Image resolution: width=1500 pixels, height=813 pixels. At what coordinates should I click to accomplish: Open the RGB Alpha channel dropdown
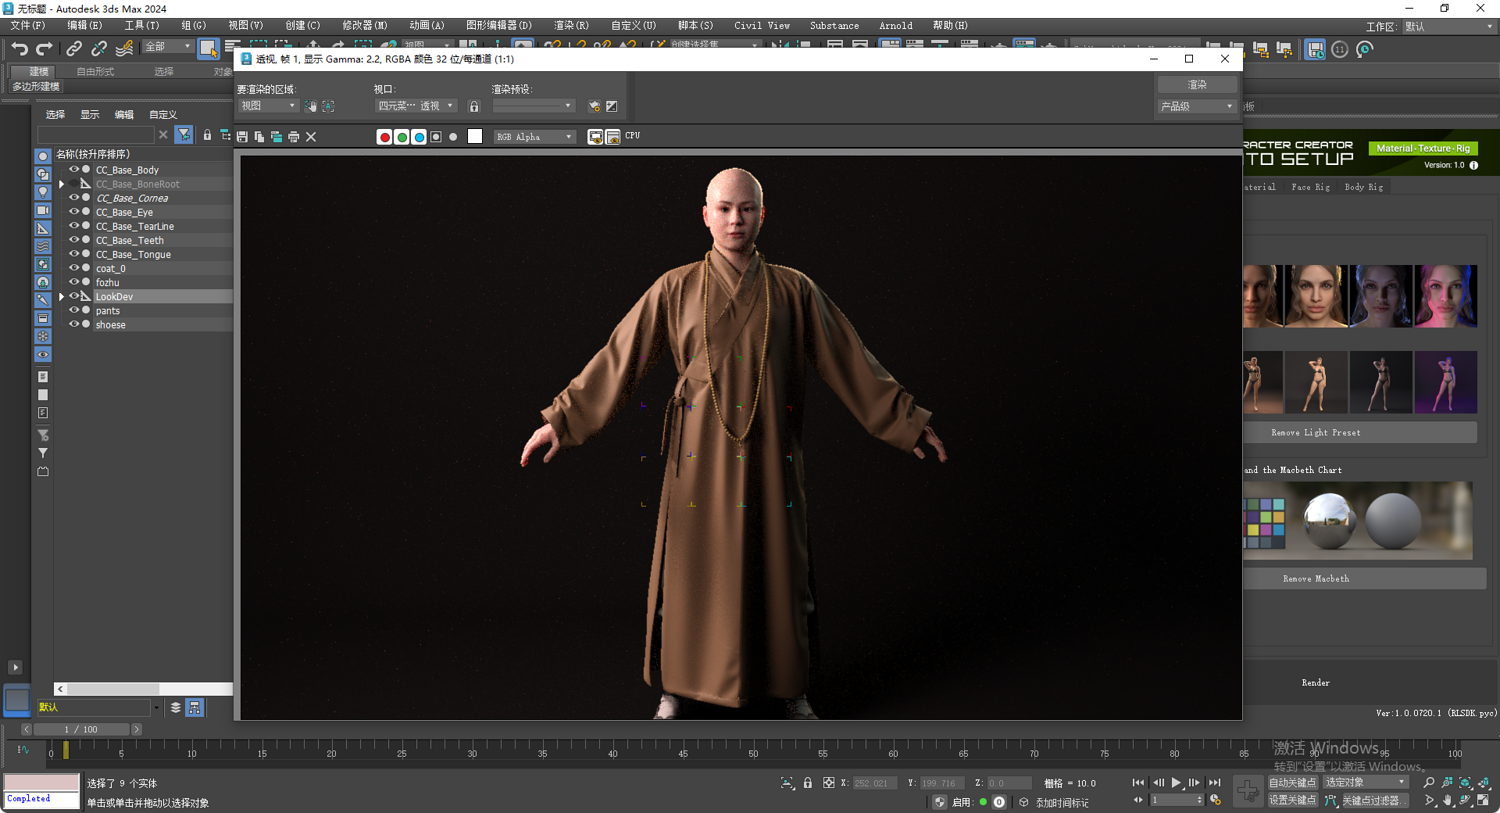(x=534, y=137)
